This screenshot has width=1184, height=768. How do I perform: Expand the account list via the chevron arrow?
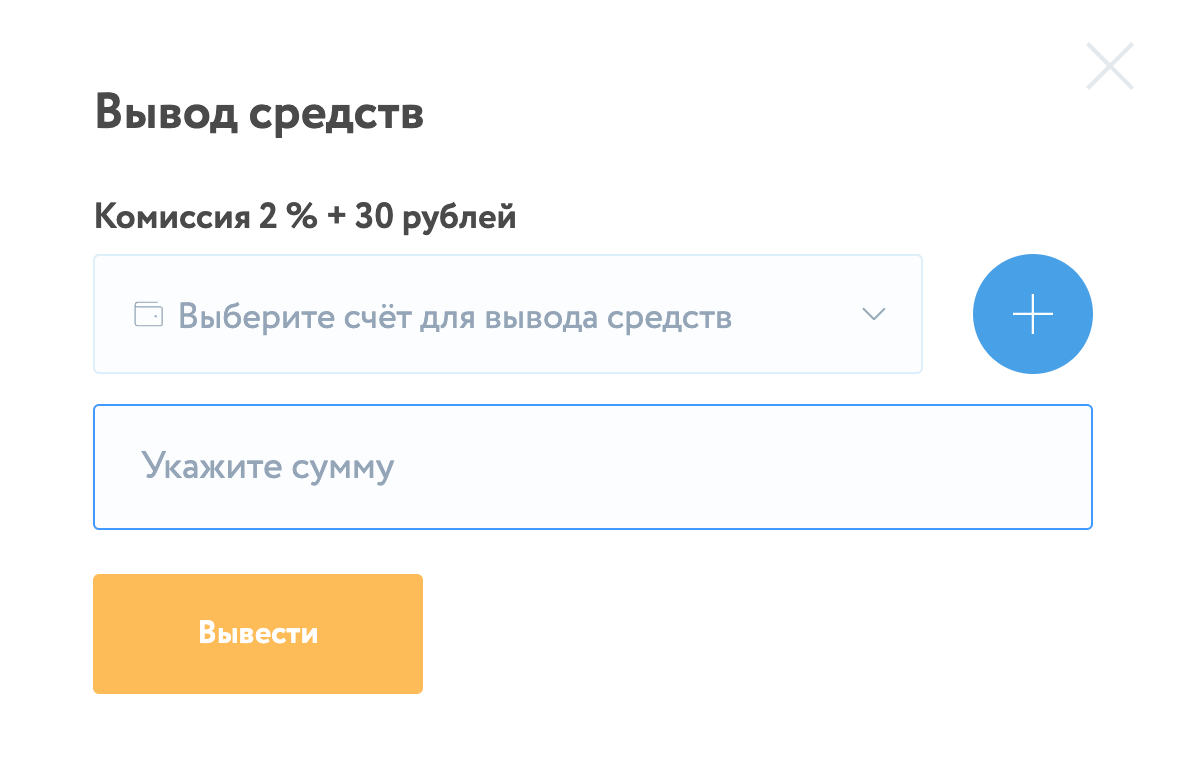(x=873, y=315)
